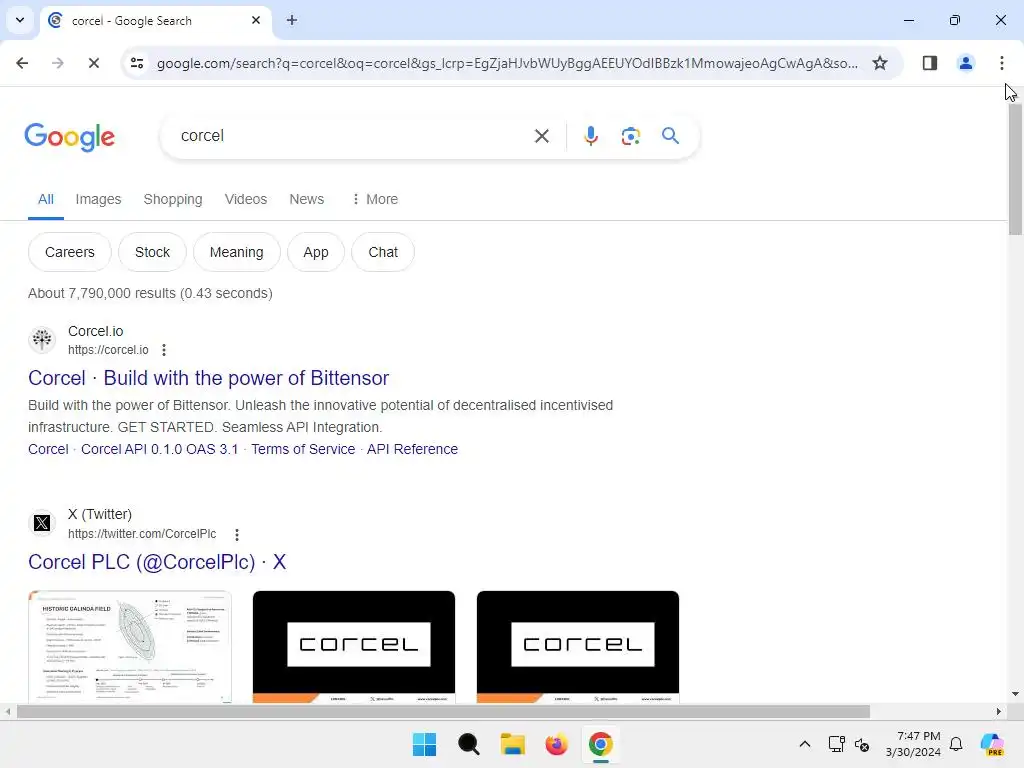The width and height of the screenshot is (1024, 768).
Task: Open options for X (Twitter) result
Action: (x=236, y=534)
